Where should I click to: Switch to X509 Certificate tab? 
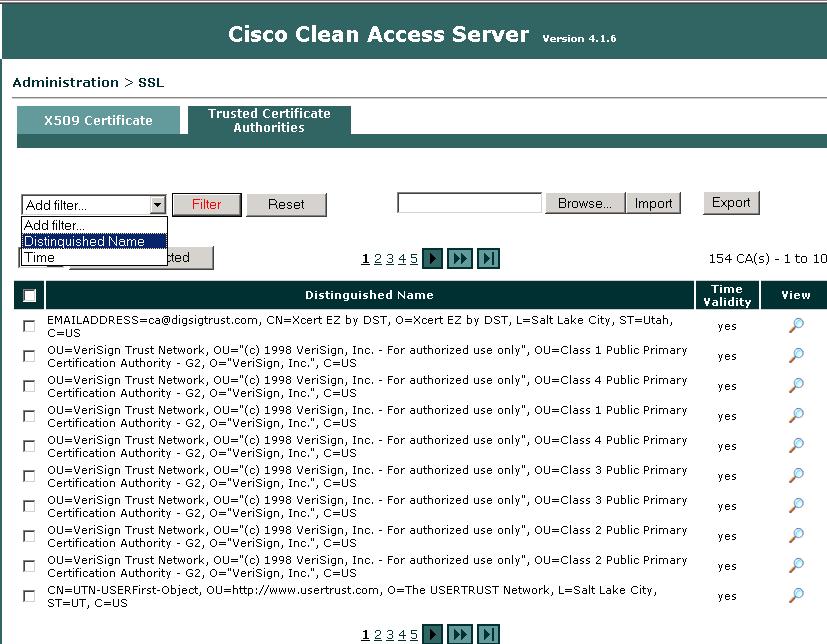pos(98,120)
